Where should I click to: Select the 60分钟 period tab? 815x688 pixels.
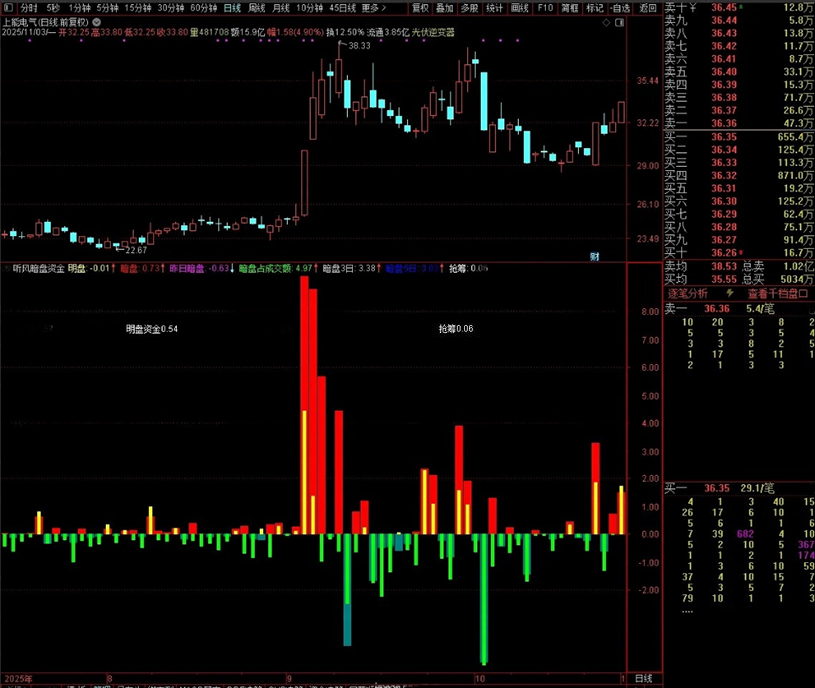[x=204, y=8]
